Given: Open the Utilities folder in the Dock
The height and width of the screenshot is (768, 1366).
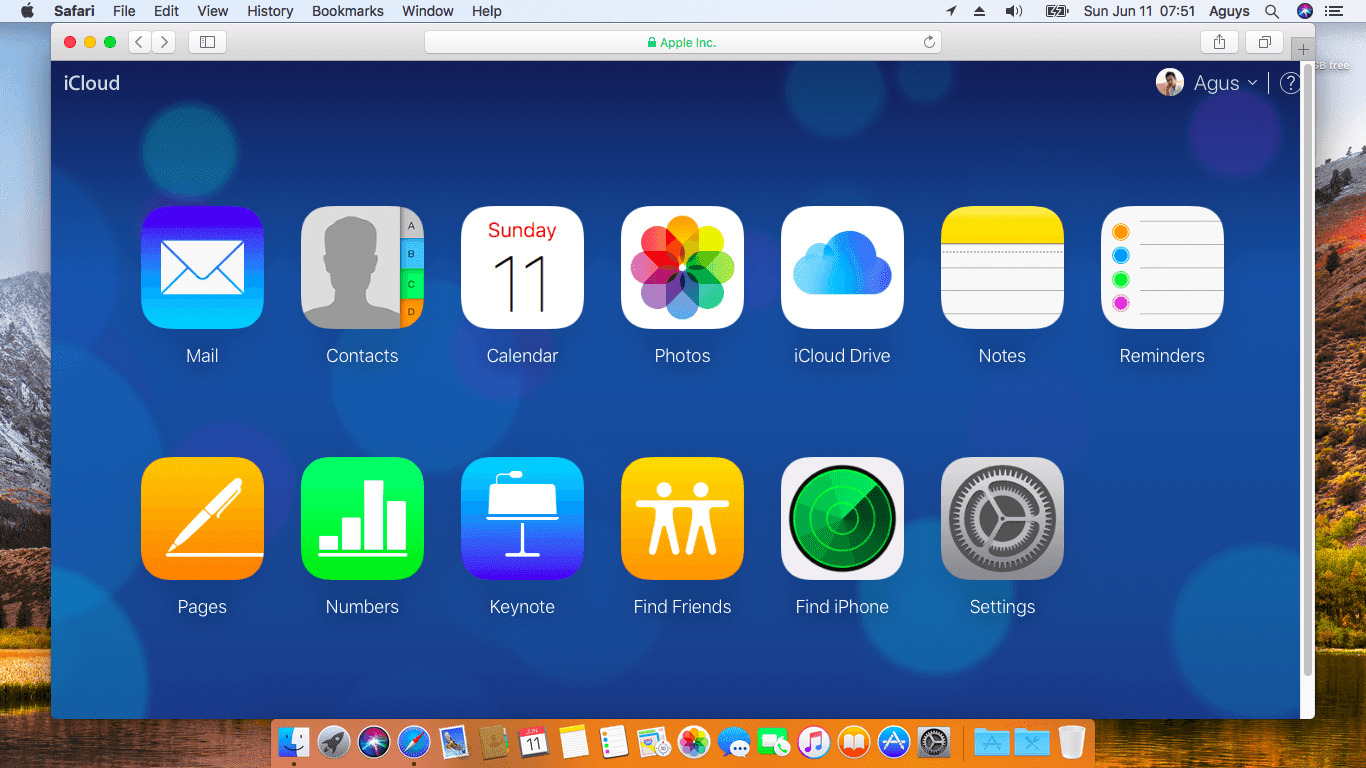Looking at the screenshot, I should [1031, 742].
